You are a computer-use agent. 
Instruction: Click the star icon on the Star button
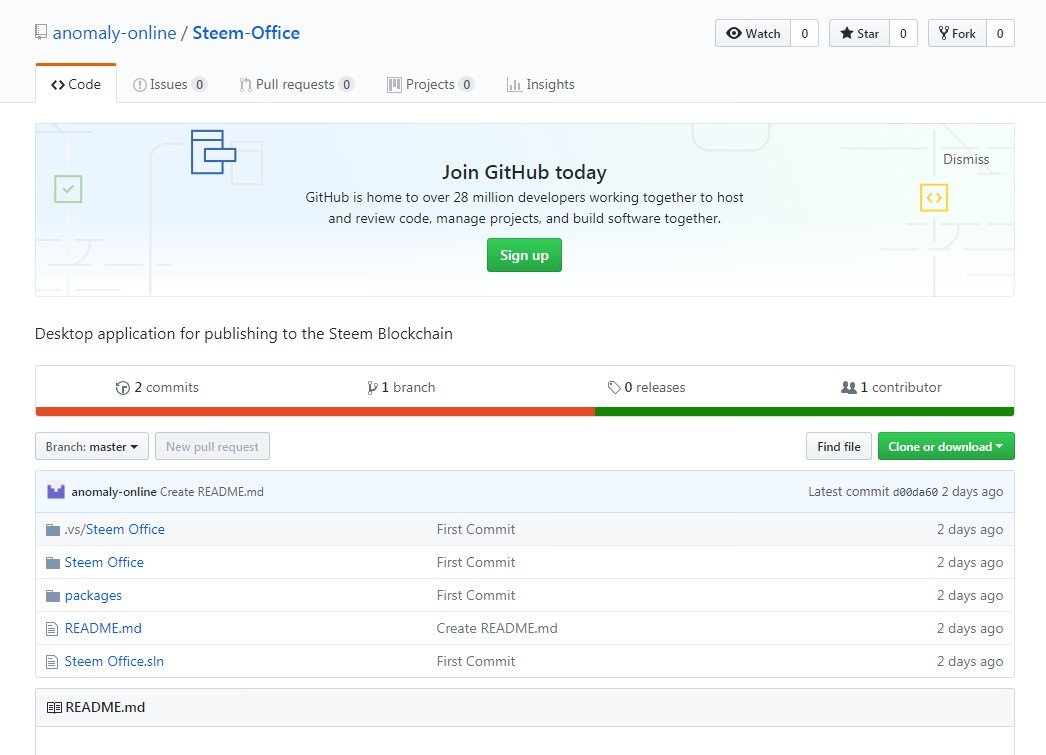coord(847,33)
